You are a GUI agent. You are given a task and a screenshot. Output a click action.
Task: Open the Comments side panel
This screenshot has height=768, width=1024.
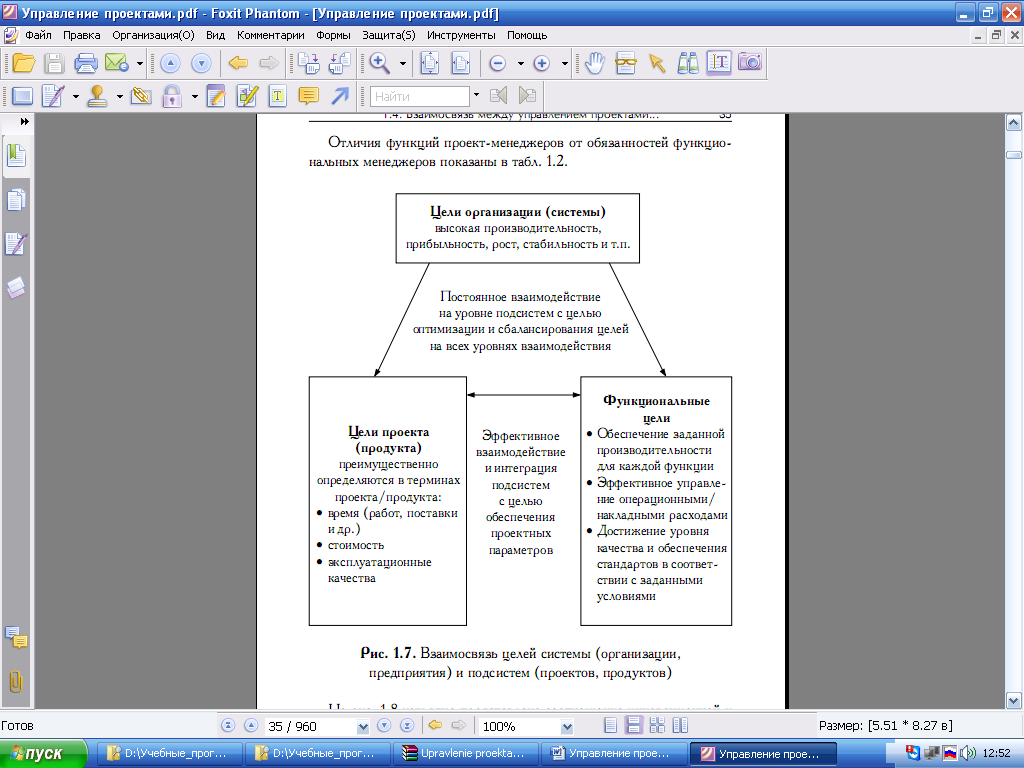click(16, 637)
